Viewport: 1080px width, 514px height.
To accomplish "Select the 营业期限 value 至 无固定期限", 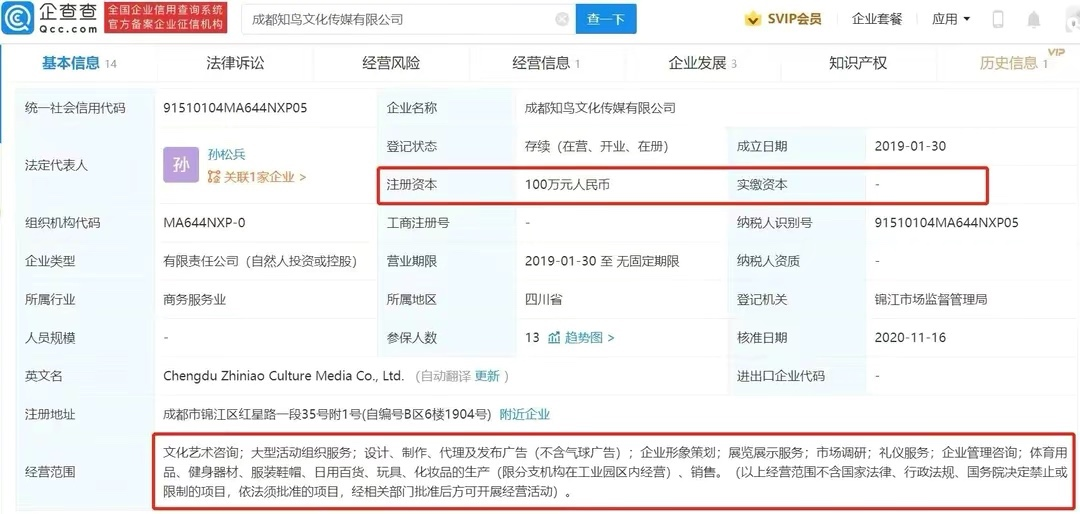I will coord(602,261).
